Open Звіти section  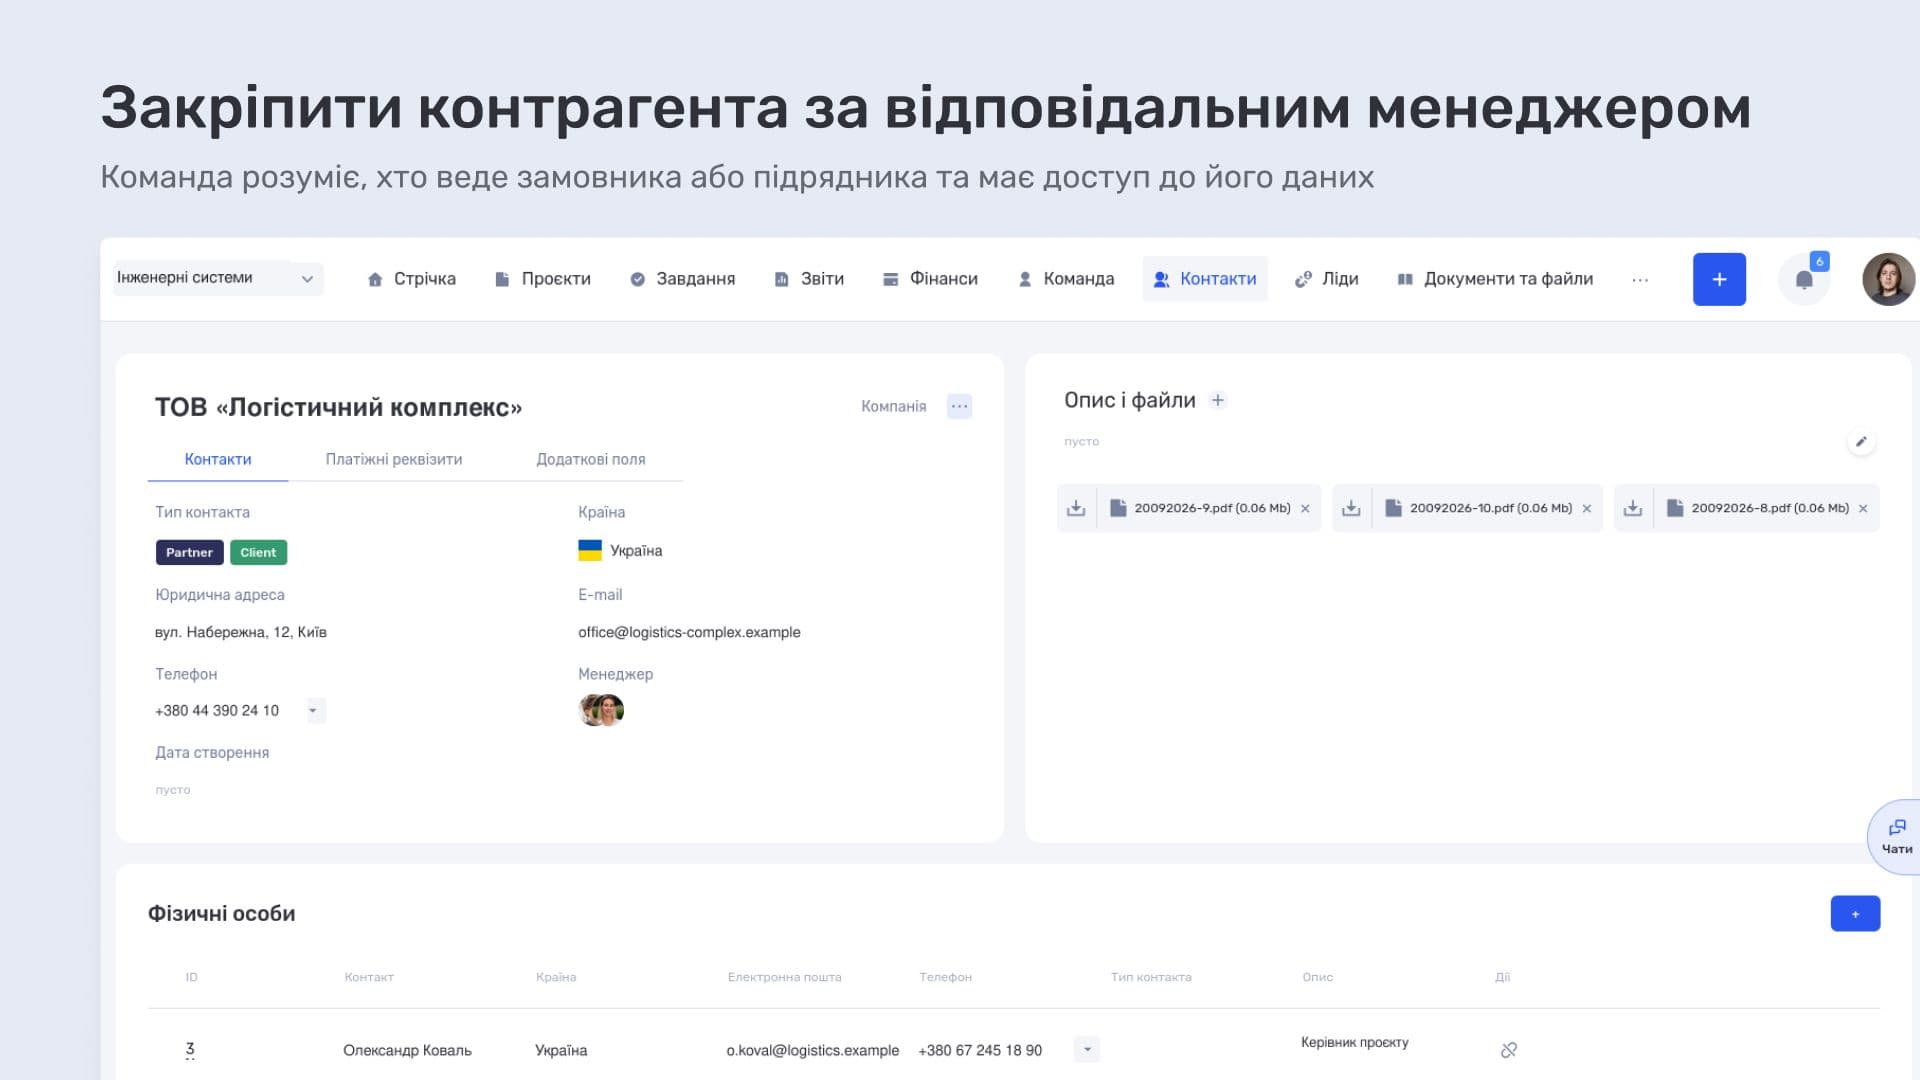coord(809,279)
